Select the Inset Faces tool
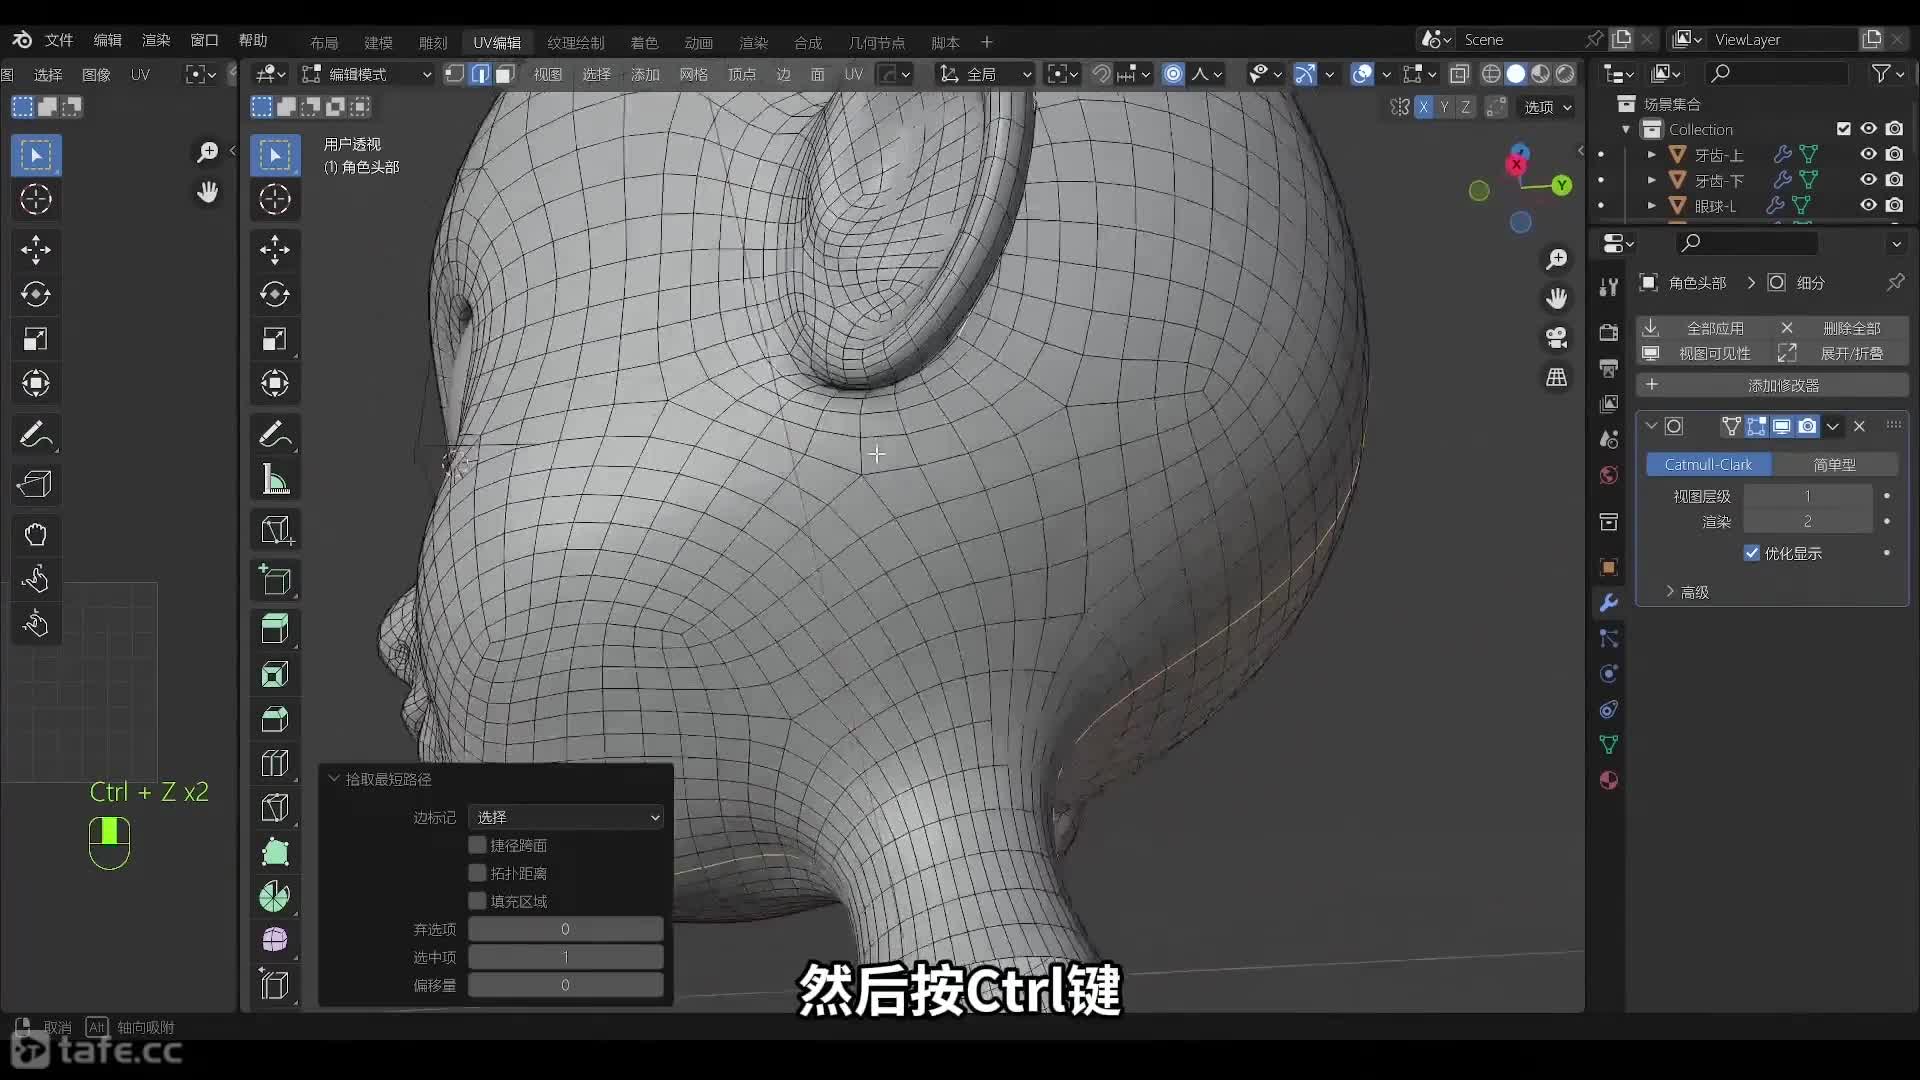The image size is (1920, 1080). point(275,674)
